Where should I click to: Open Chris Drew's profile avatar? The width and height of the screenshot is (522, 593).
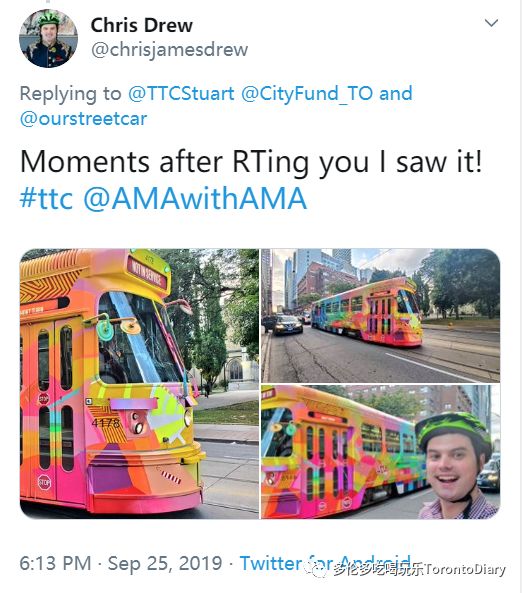pyautogui.click(x=48, y=38)
